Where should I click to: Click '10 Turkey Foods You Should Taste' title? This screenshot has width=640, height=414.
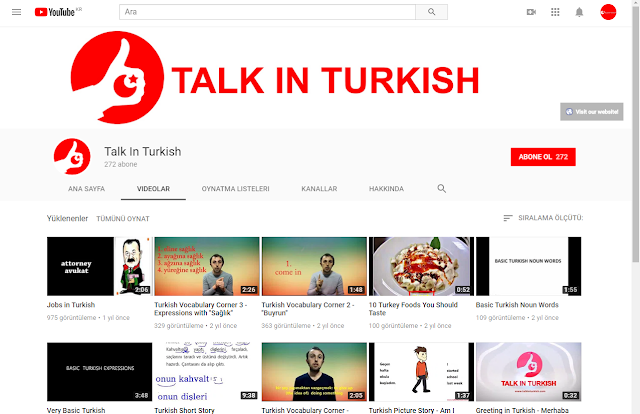[x=413, y=309]
